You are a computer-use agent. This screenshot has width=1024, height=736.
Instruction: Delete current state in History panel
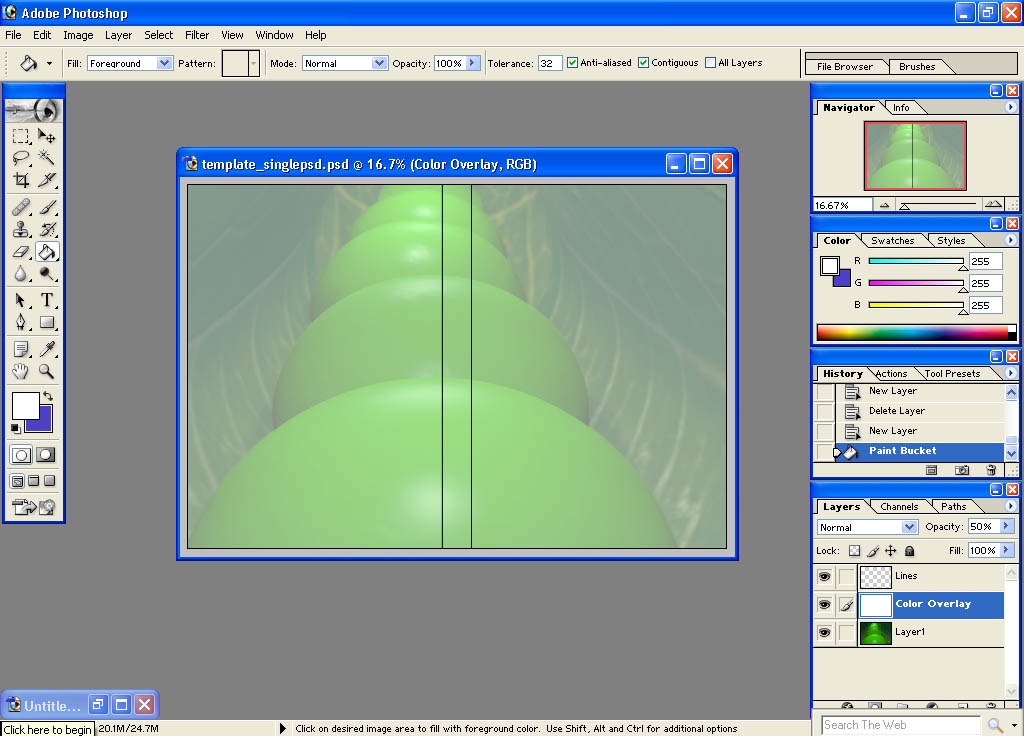pyautogui.click(x=990, y=469)
